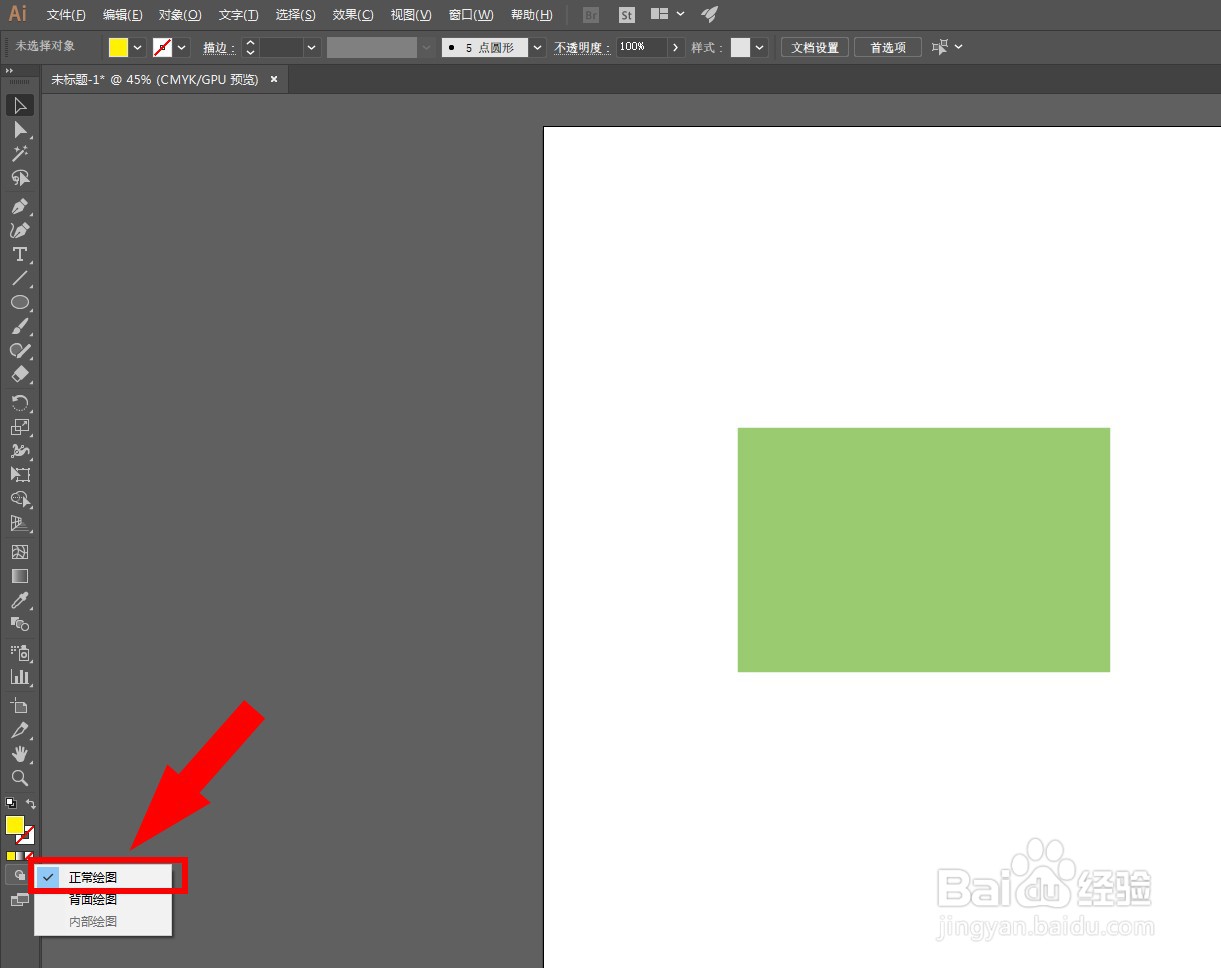This screenshot has width=1221, height=968.
Task: Choose 内部绘图 (Draw Inside) option
Action: point(103,921)
